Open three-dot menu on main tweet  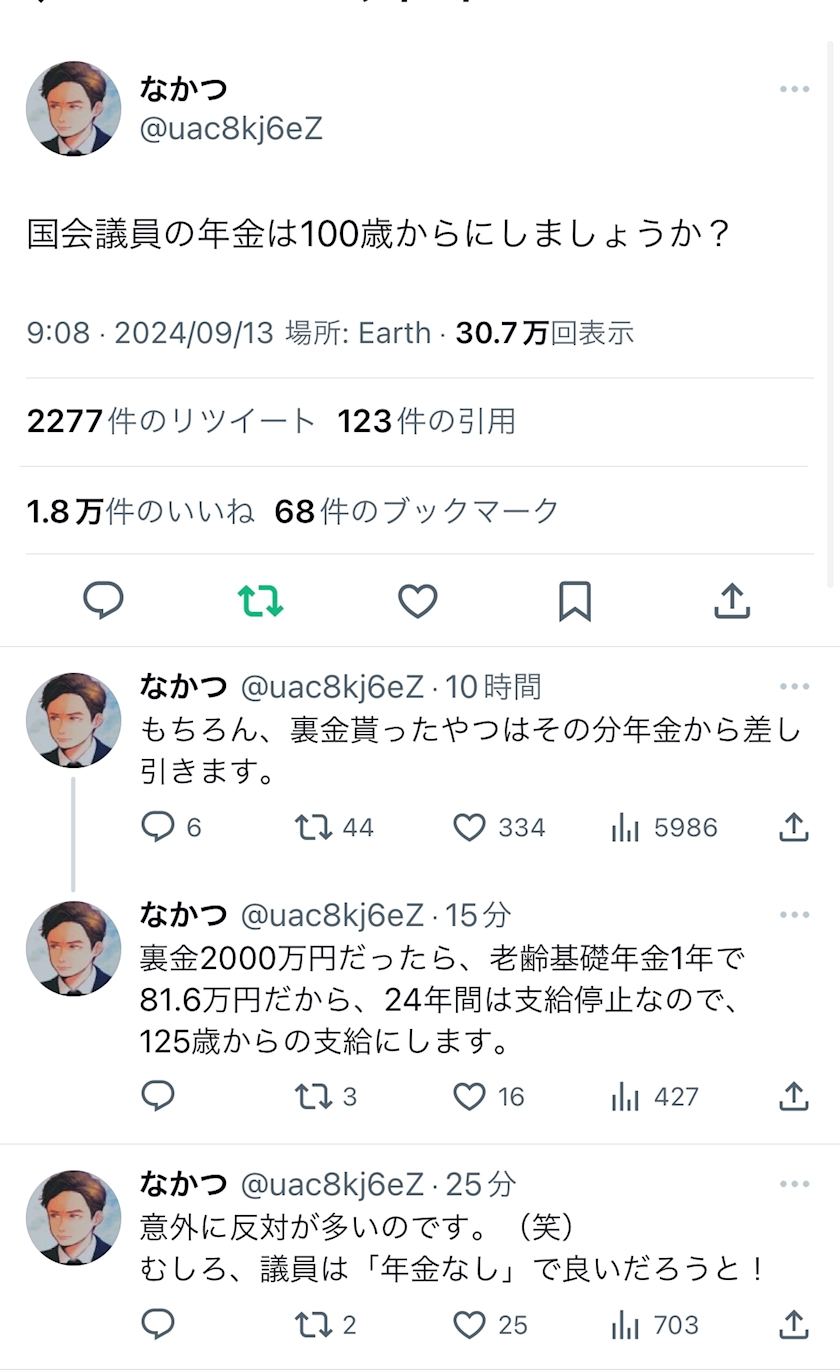pyautogui.click(x=795, y=89)
